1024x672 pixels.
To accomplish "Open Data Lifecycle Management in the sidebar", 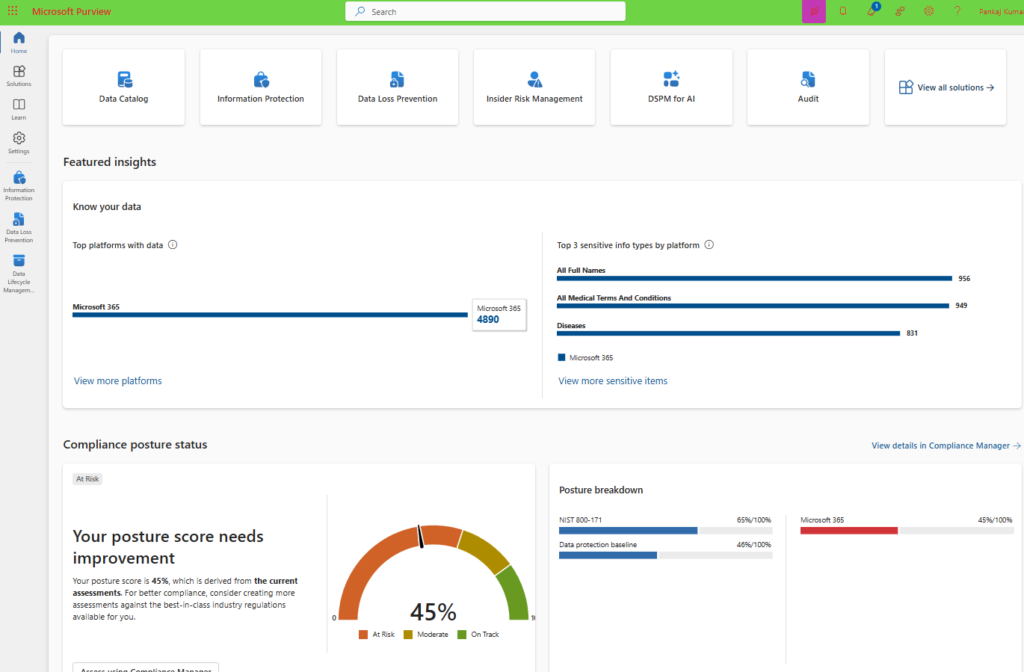I will pos(19,274).
